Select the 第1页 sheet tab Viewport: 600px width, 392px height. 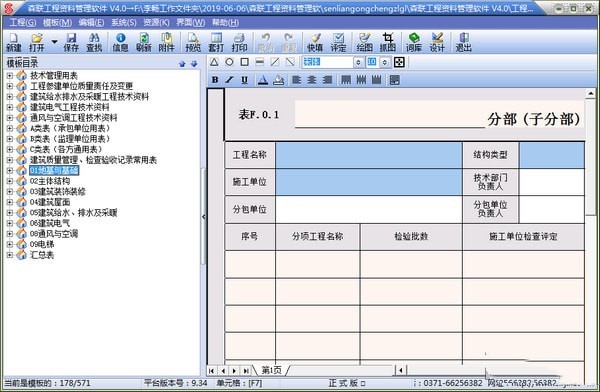(271, 370)
